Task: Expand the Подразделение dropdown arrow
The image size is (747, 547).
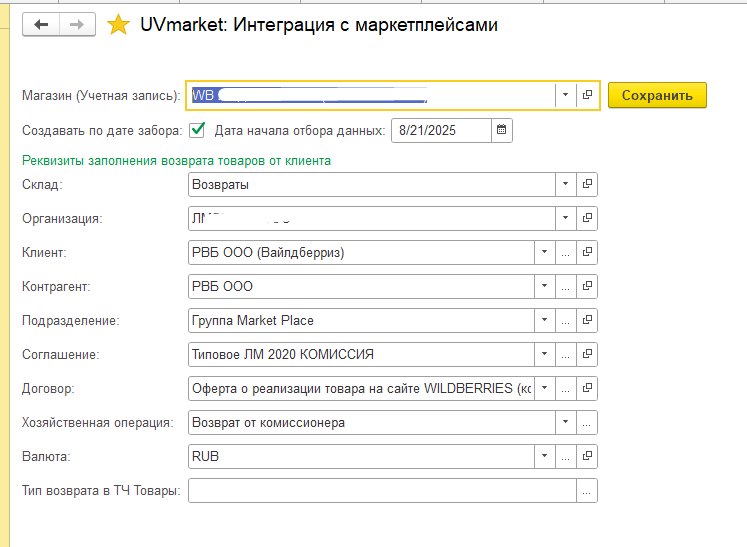Action: [x=545, y=320]
